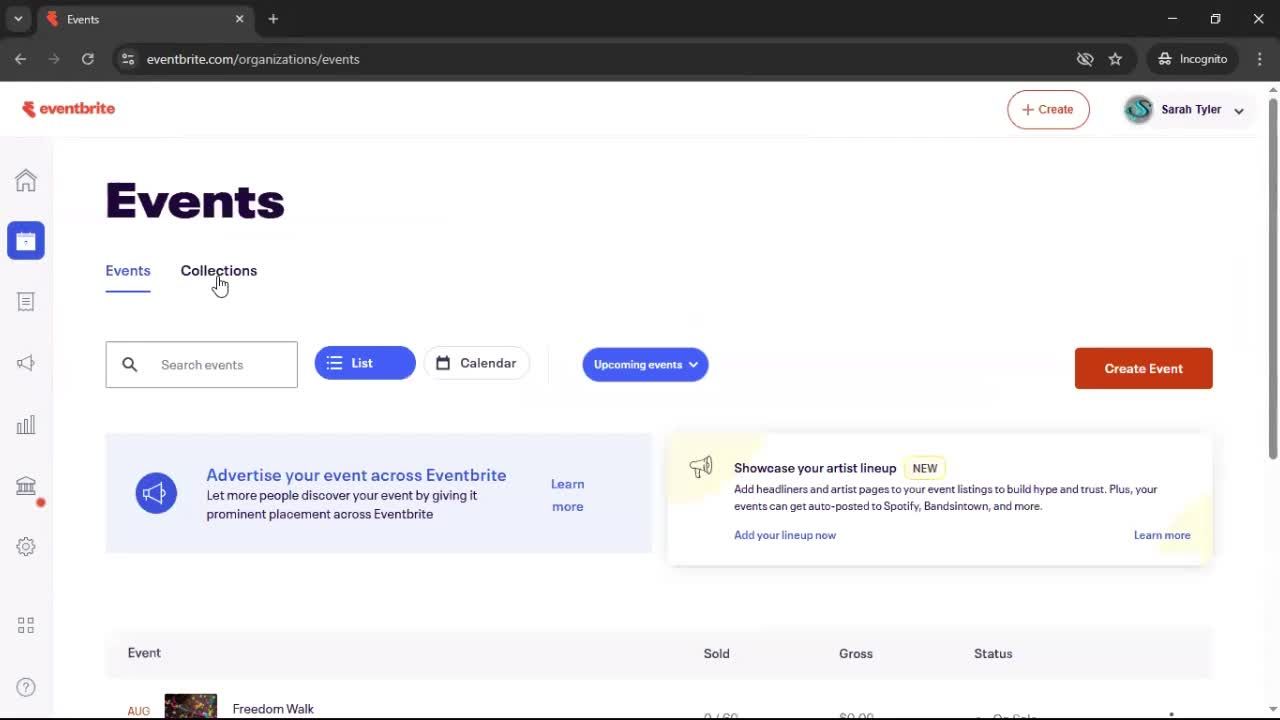Expand the Sarah Tyler account menu chevron
Screen dimensions: 1280x720
pyautogui.click(x=1239, y=111)
